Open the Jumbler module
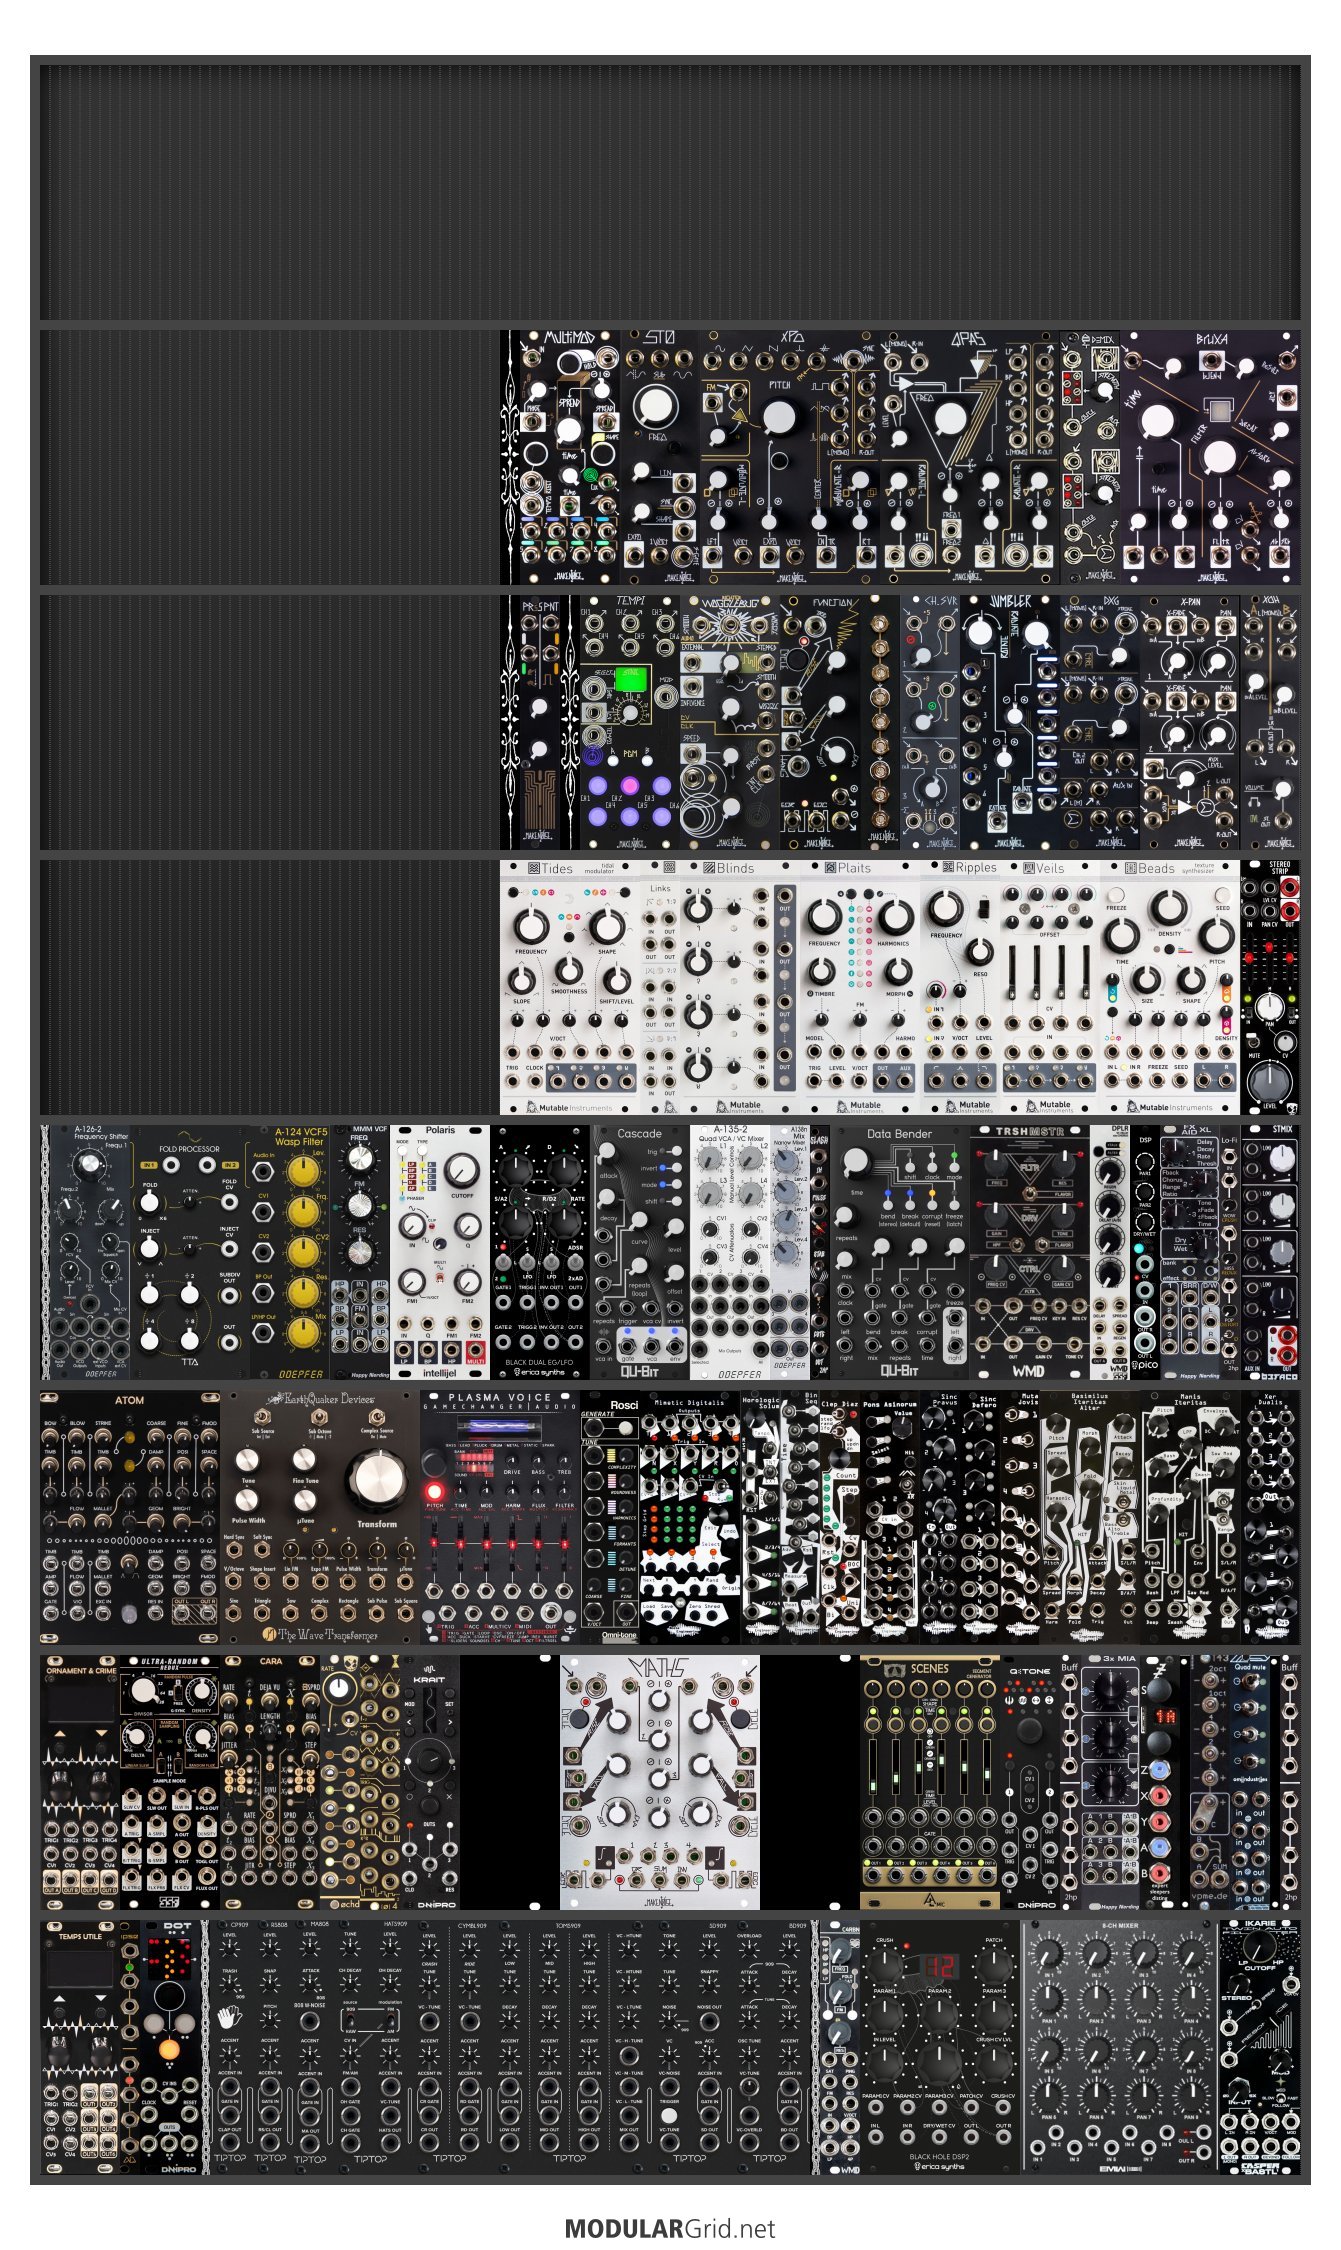 click(x=1010, y=722)
